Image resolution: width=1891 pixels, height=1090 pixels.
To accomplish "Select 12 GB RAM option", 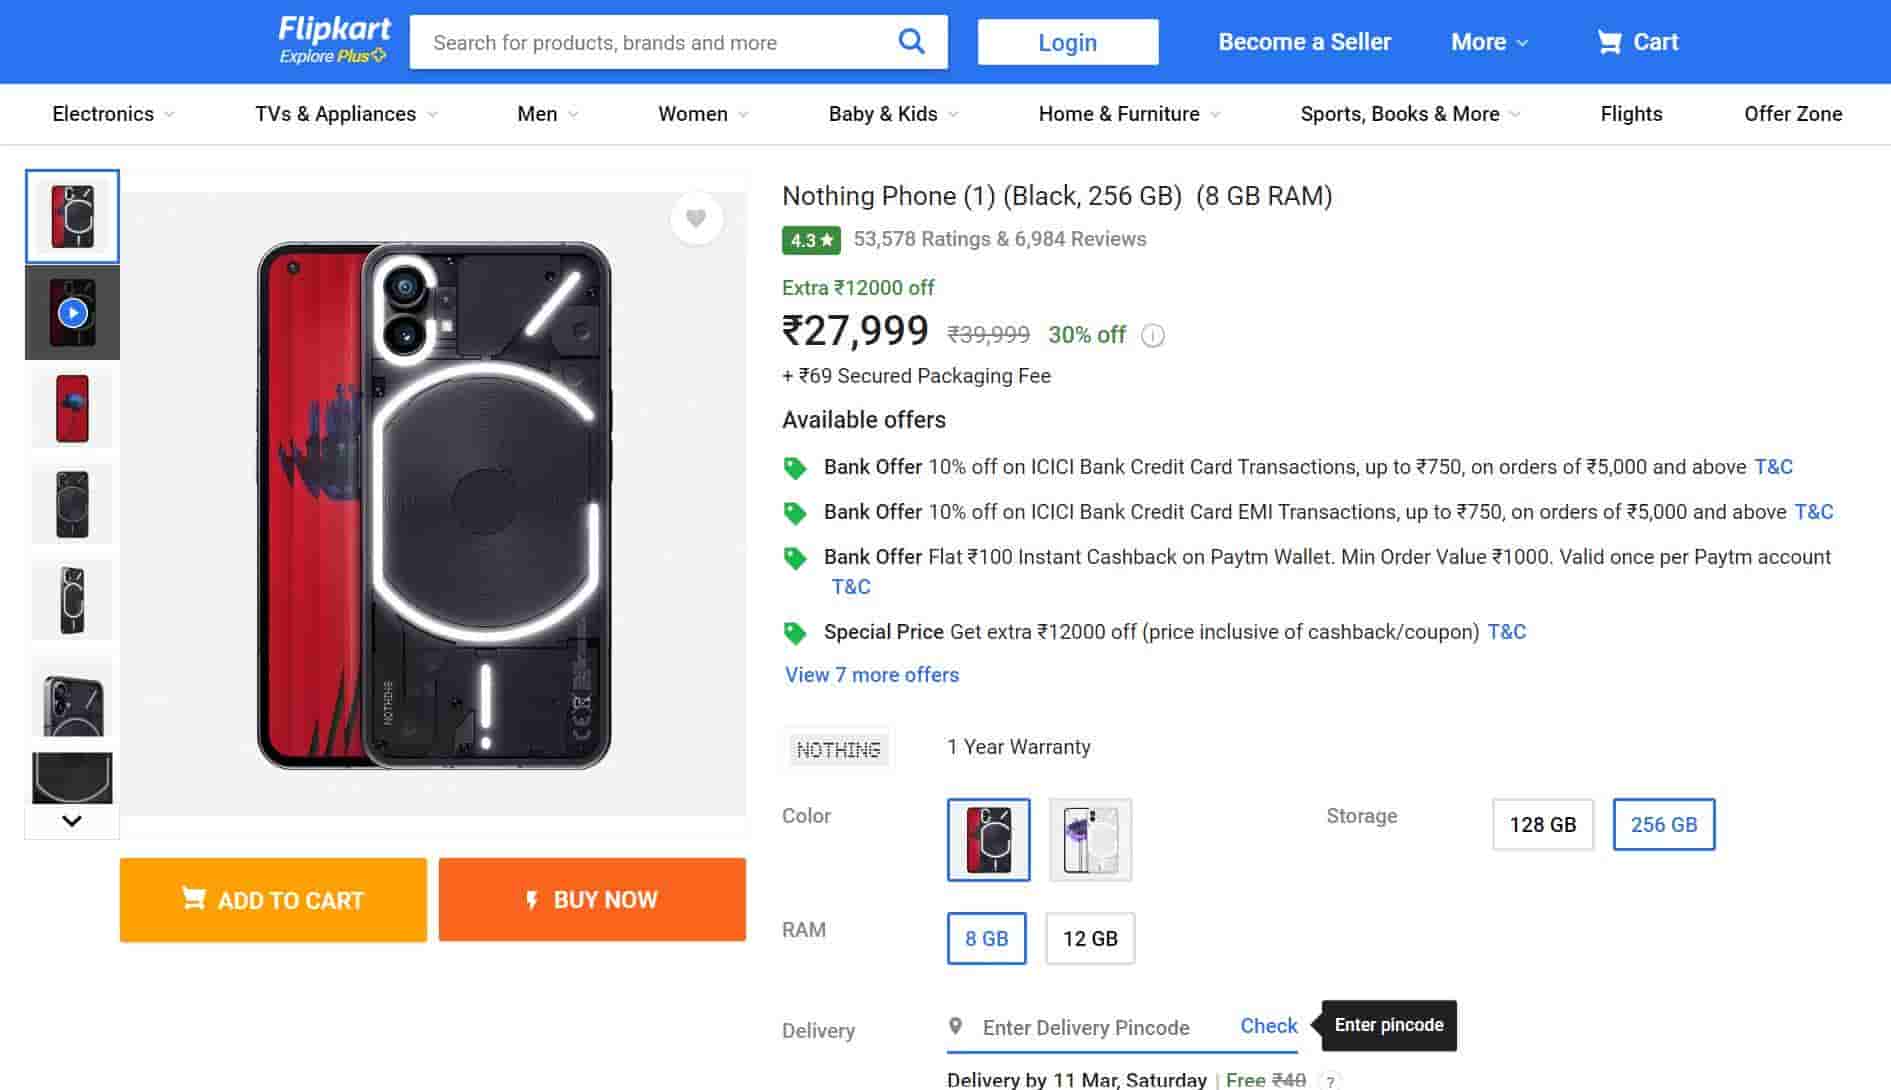I will click(x=1090, y=939).
